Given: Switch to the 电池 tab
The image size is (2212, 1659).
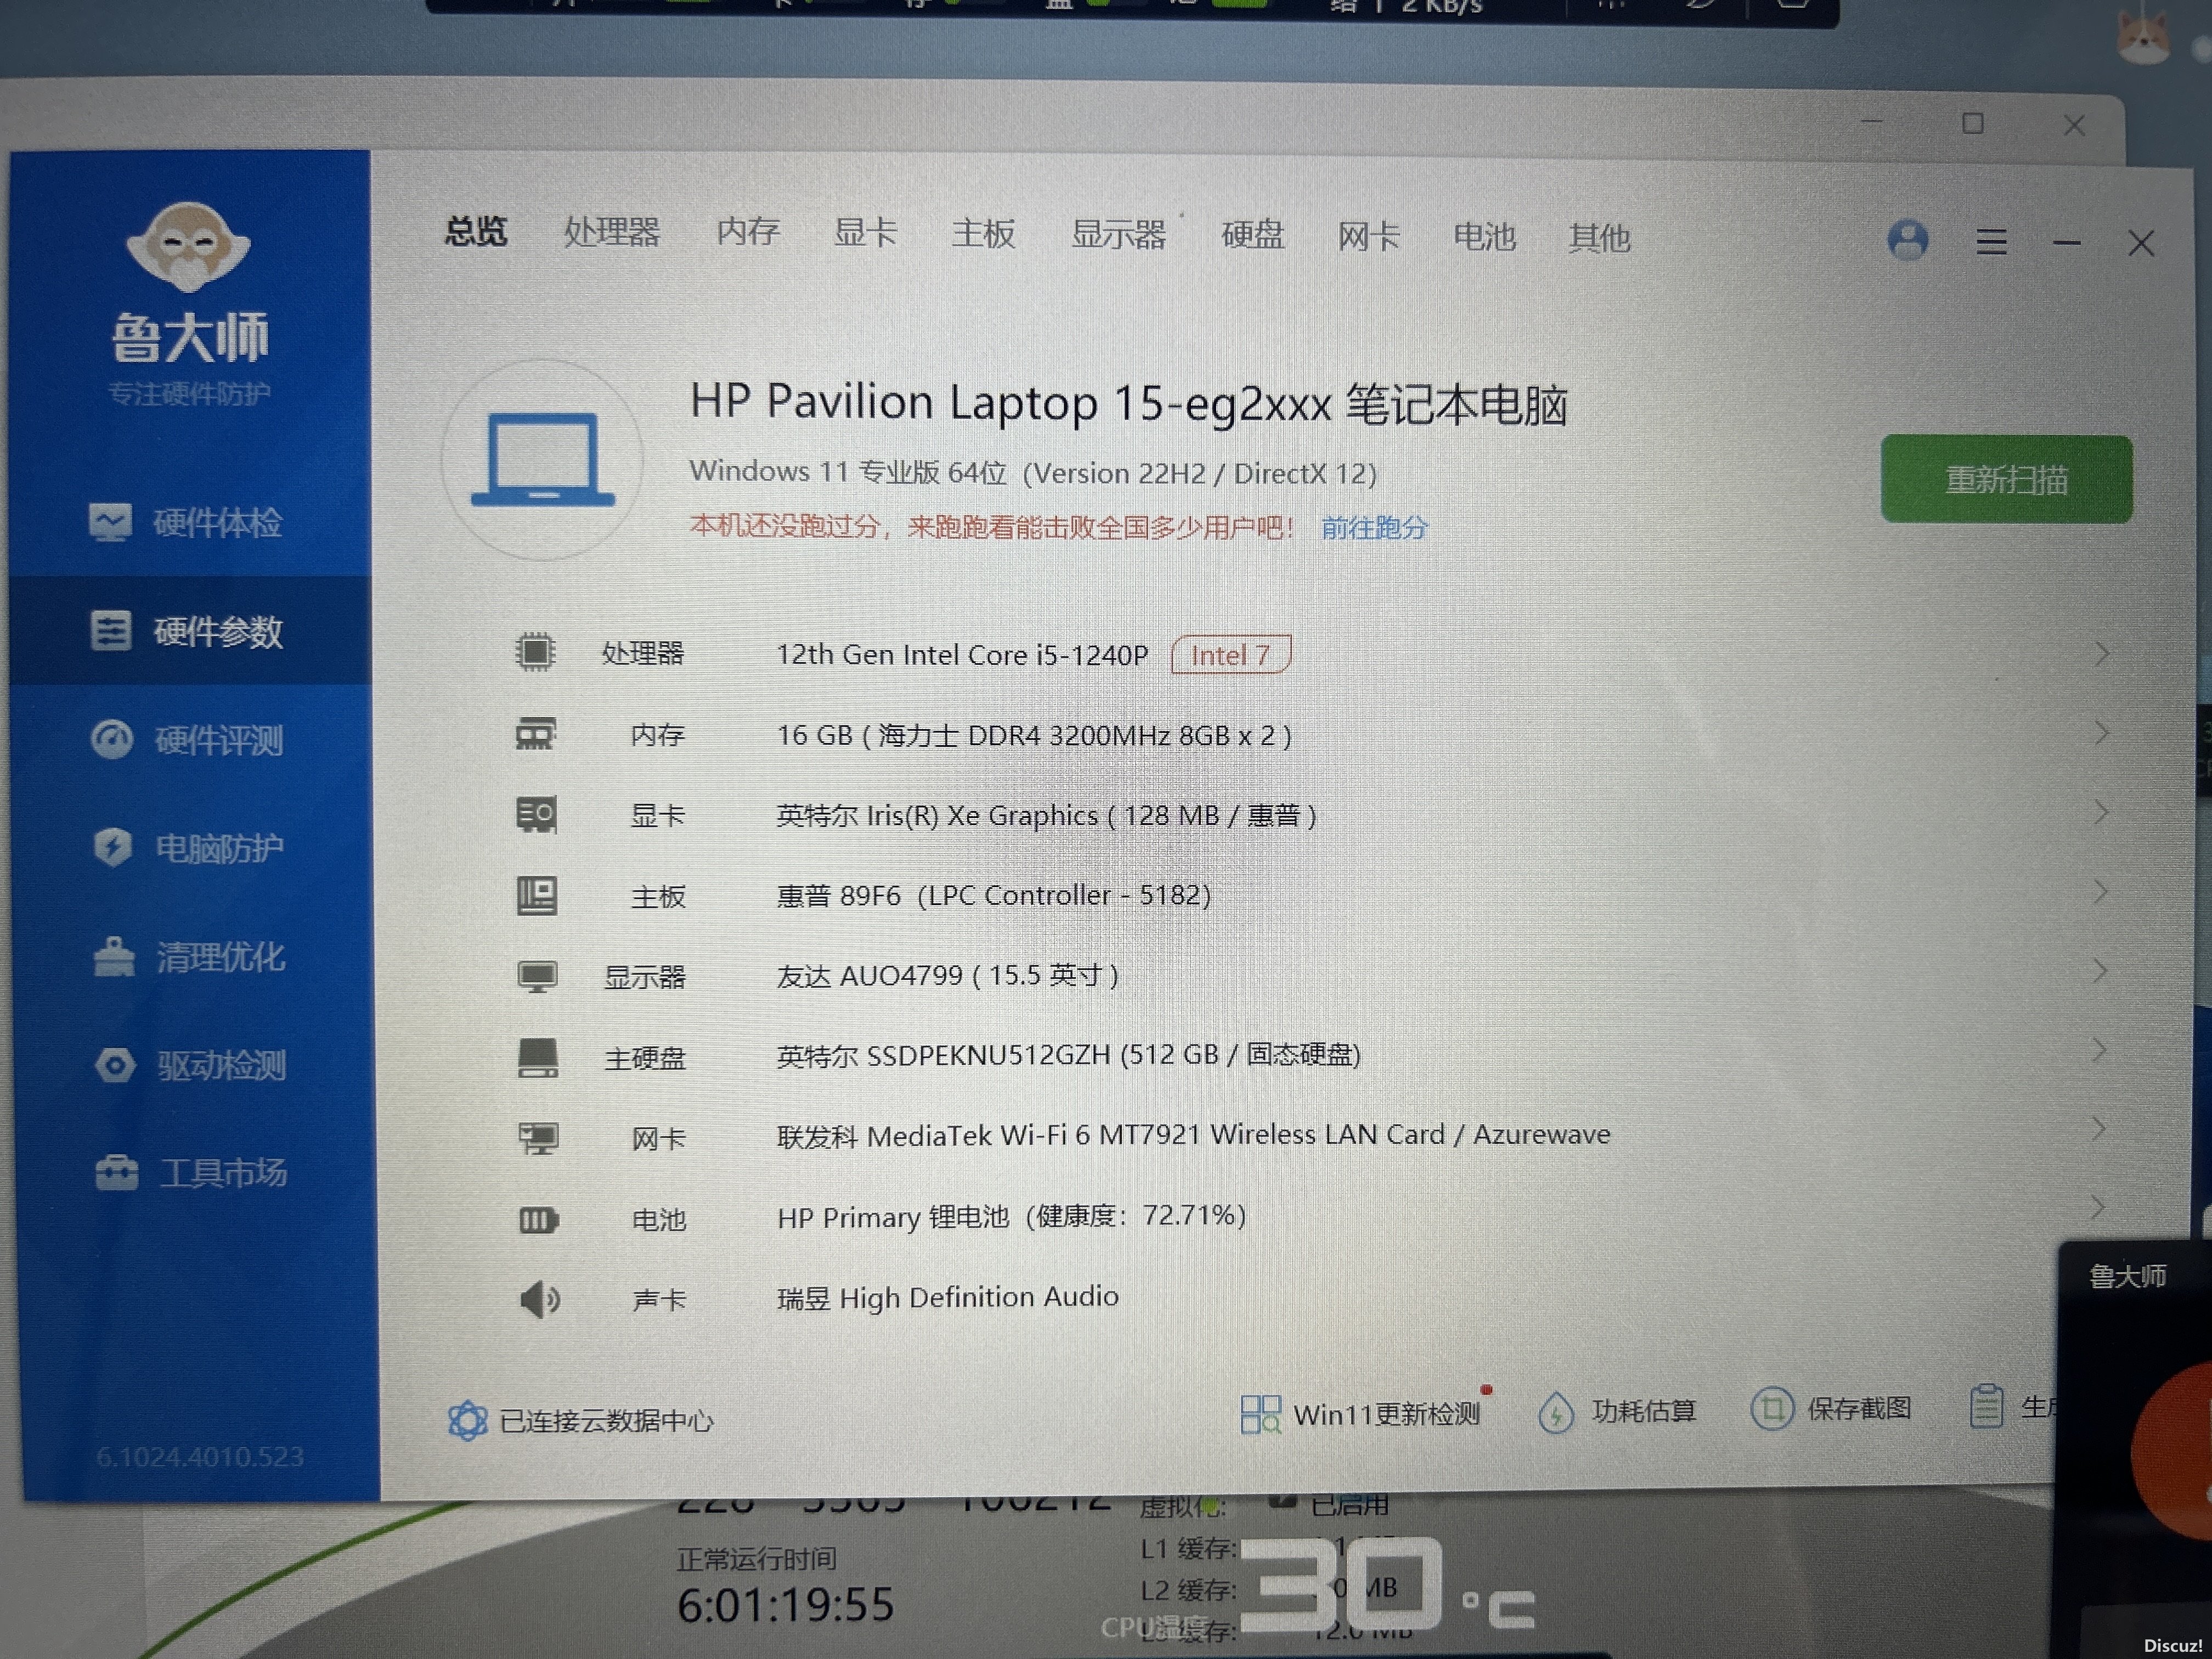Looking at the screenshot, I should [x=1484, y=237].
